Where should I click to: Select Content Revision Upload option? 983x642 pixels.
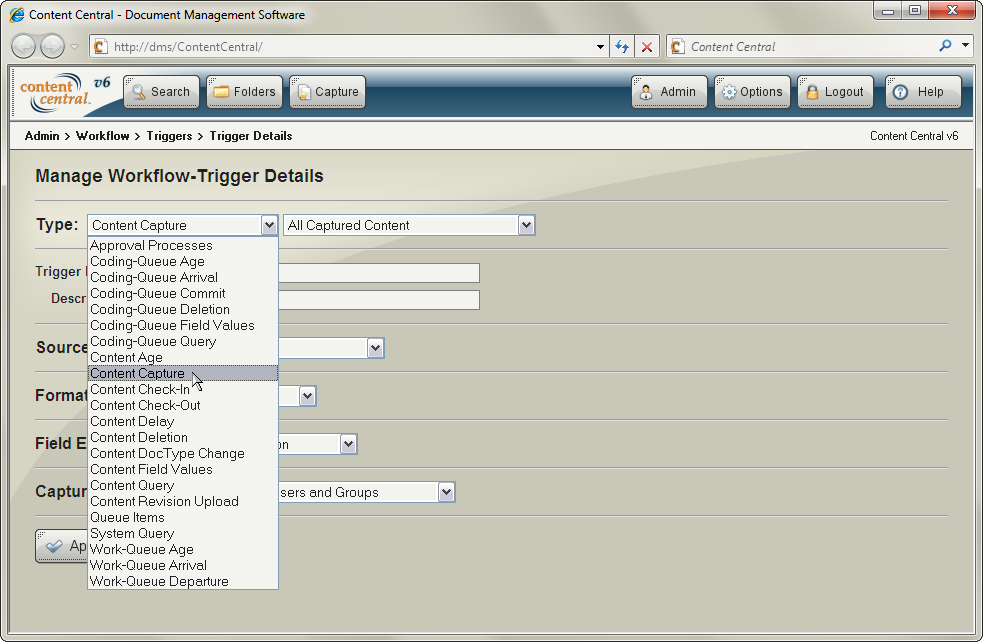pyautogui.click(x=182, y=501)
